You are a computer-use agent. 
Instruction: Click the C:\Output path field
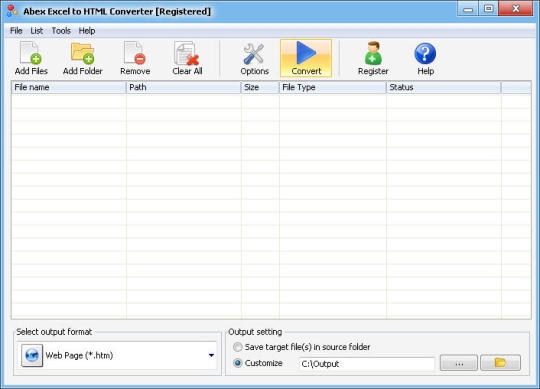pyautogui.click(x=367, y=364)
